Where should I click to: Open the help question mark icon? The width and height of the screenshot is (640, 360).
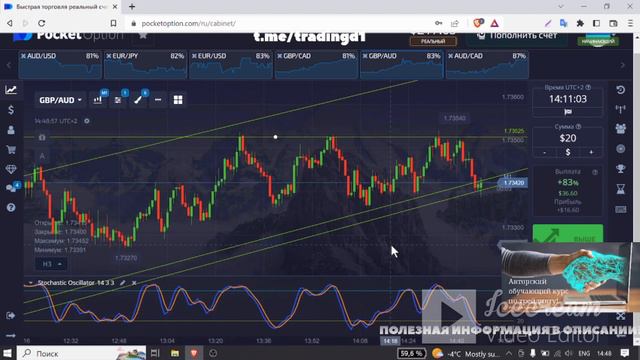[x=11, y=208]
